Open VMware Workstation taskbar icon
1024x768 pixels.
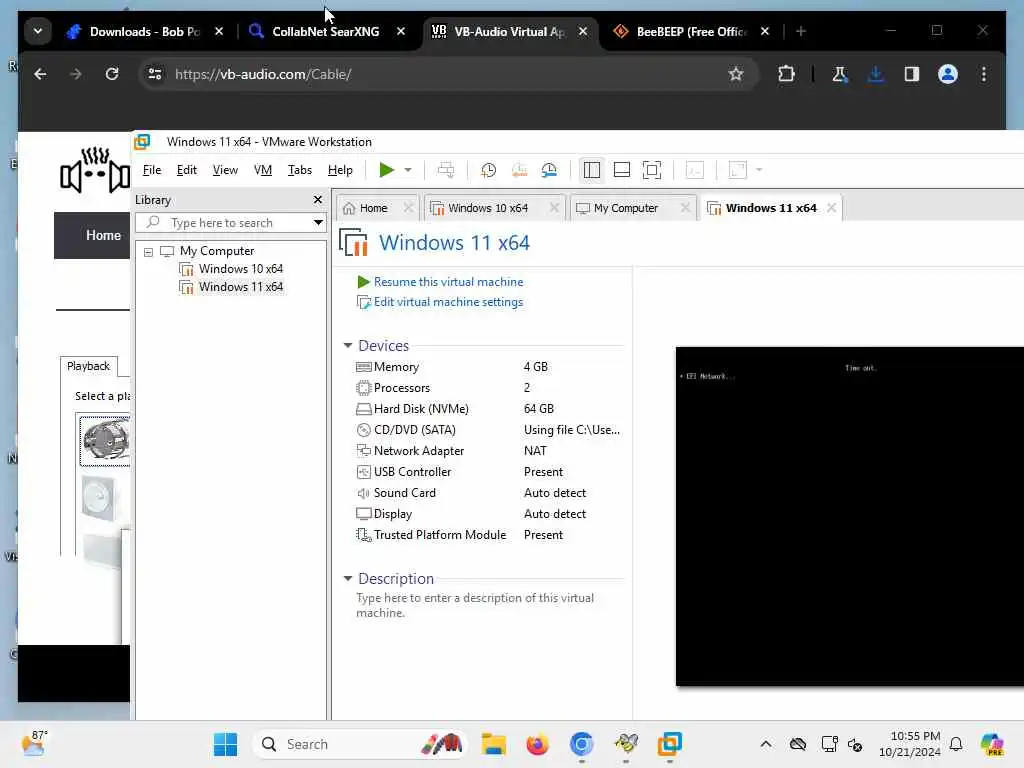click(669, 744)
